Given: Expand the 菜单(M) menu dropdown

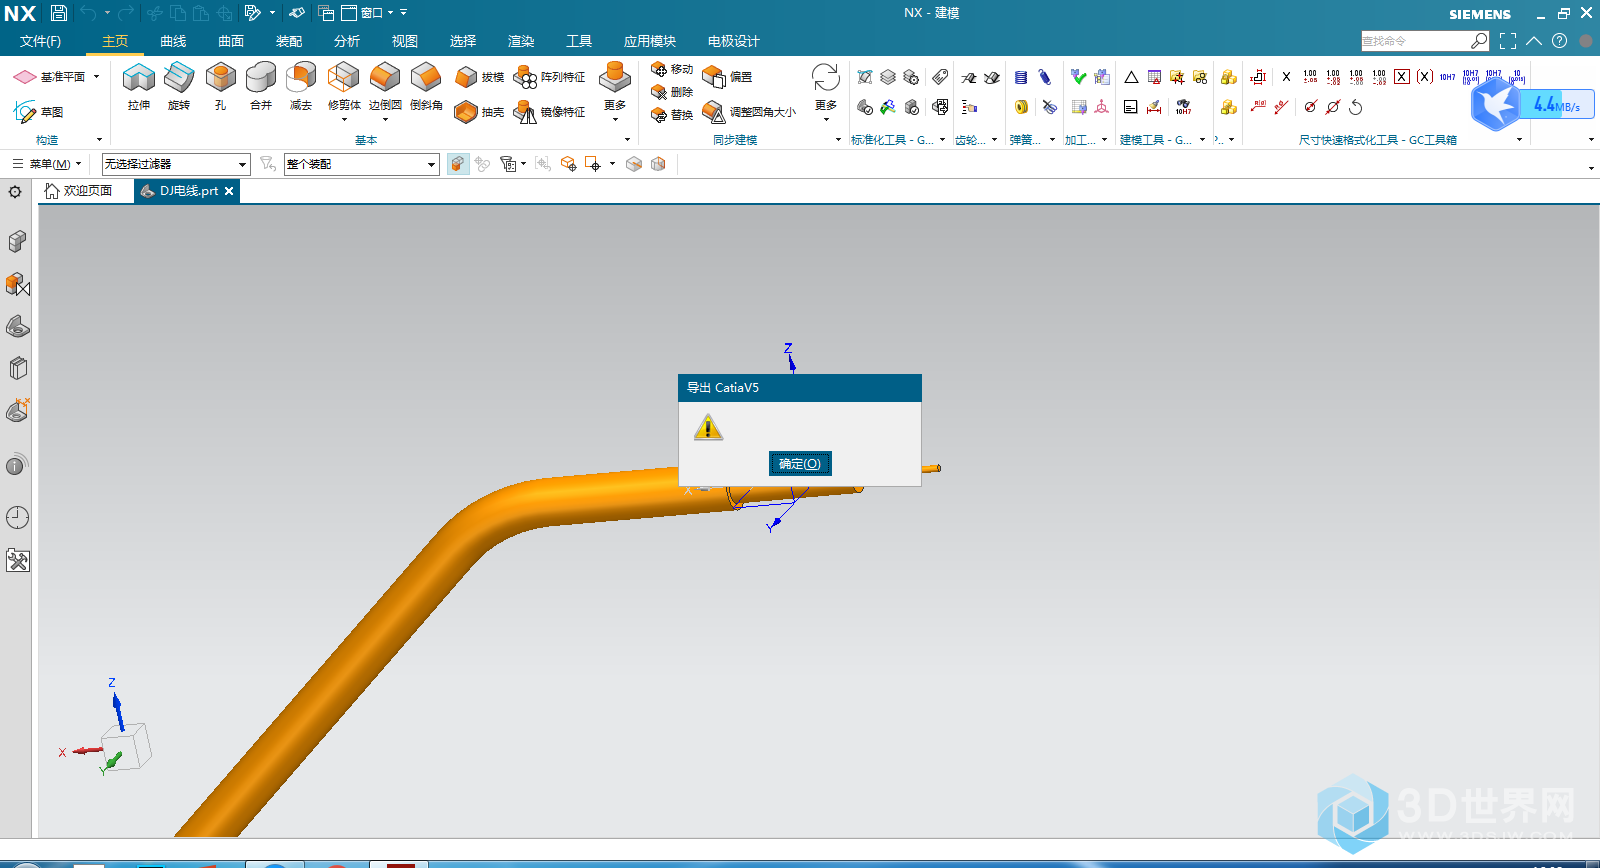Looking at the screenshot, I should (x=47, y=164).
